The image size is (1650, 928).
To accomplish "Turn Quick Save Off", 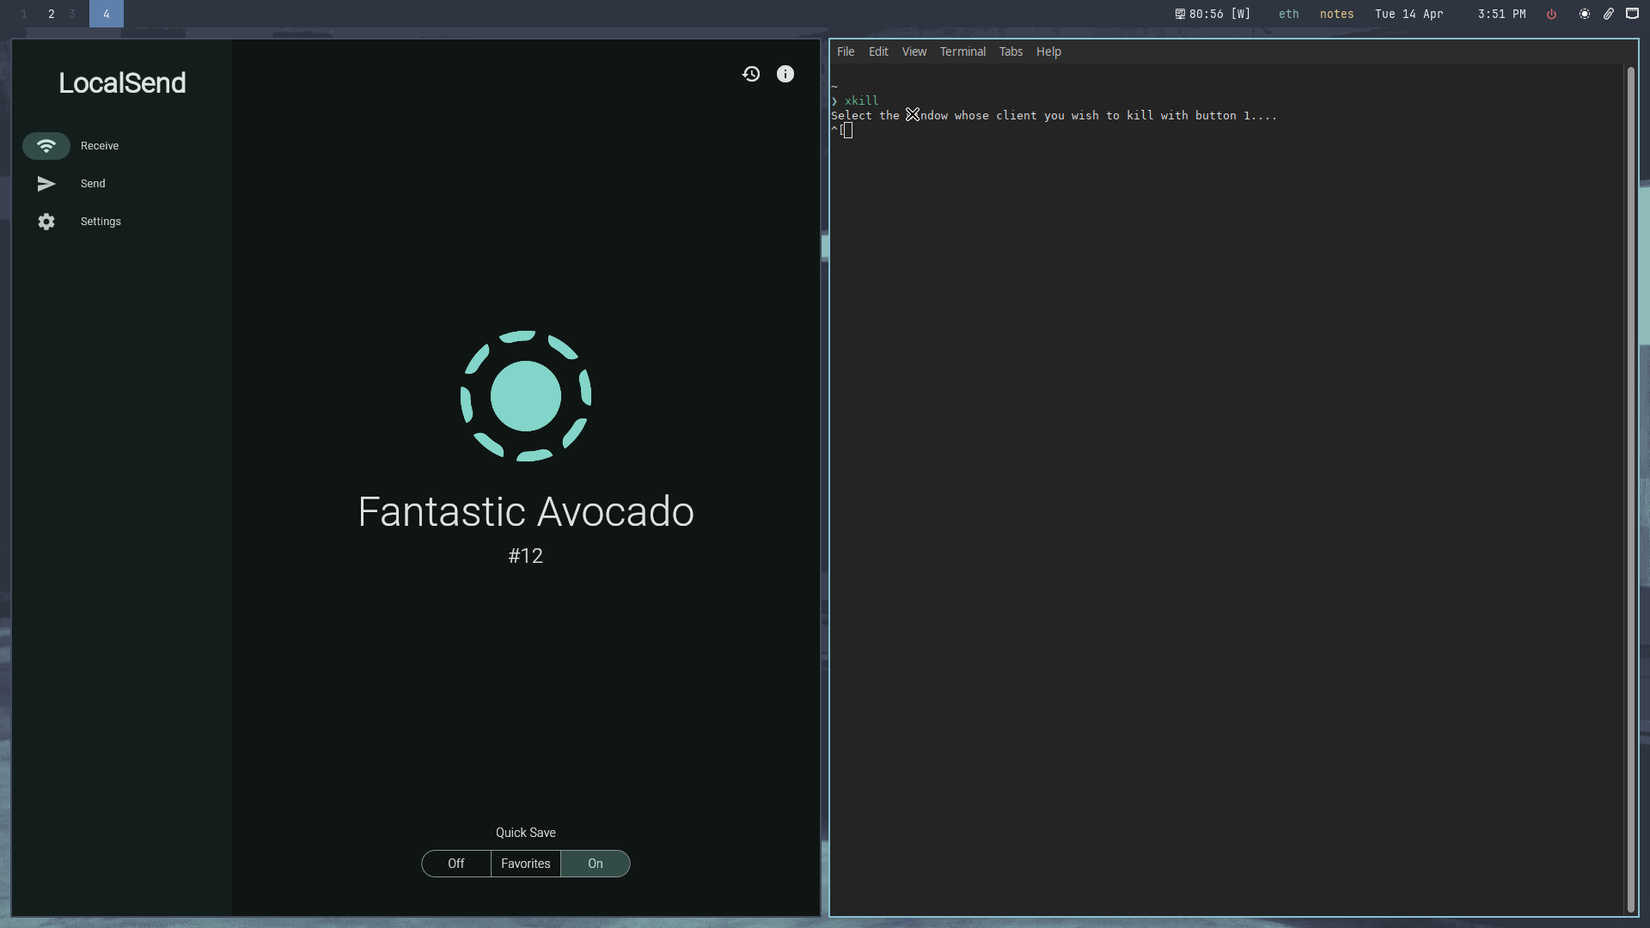I will coord(456,863).
